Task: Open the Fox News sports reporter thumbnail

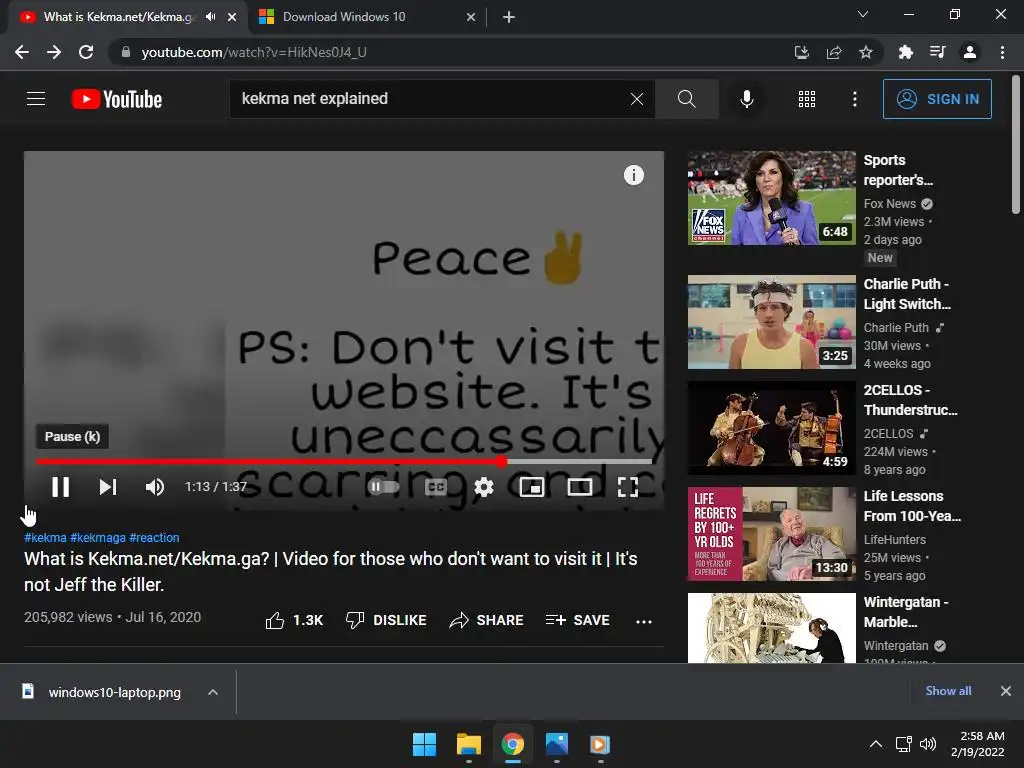Action: click(x=771, y=198)
